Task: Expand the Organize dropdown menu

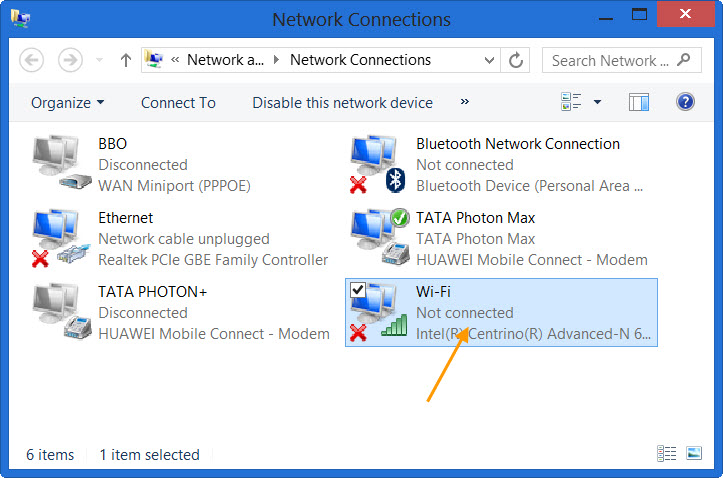Action: pyautogui.click(x=68, y=102)
